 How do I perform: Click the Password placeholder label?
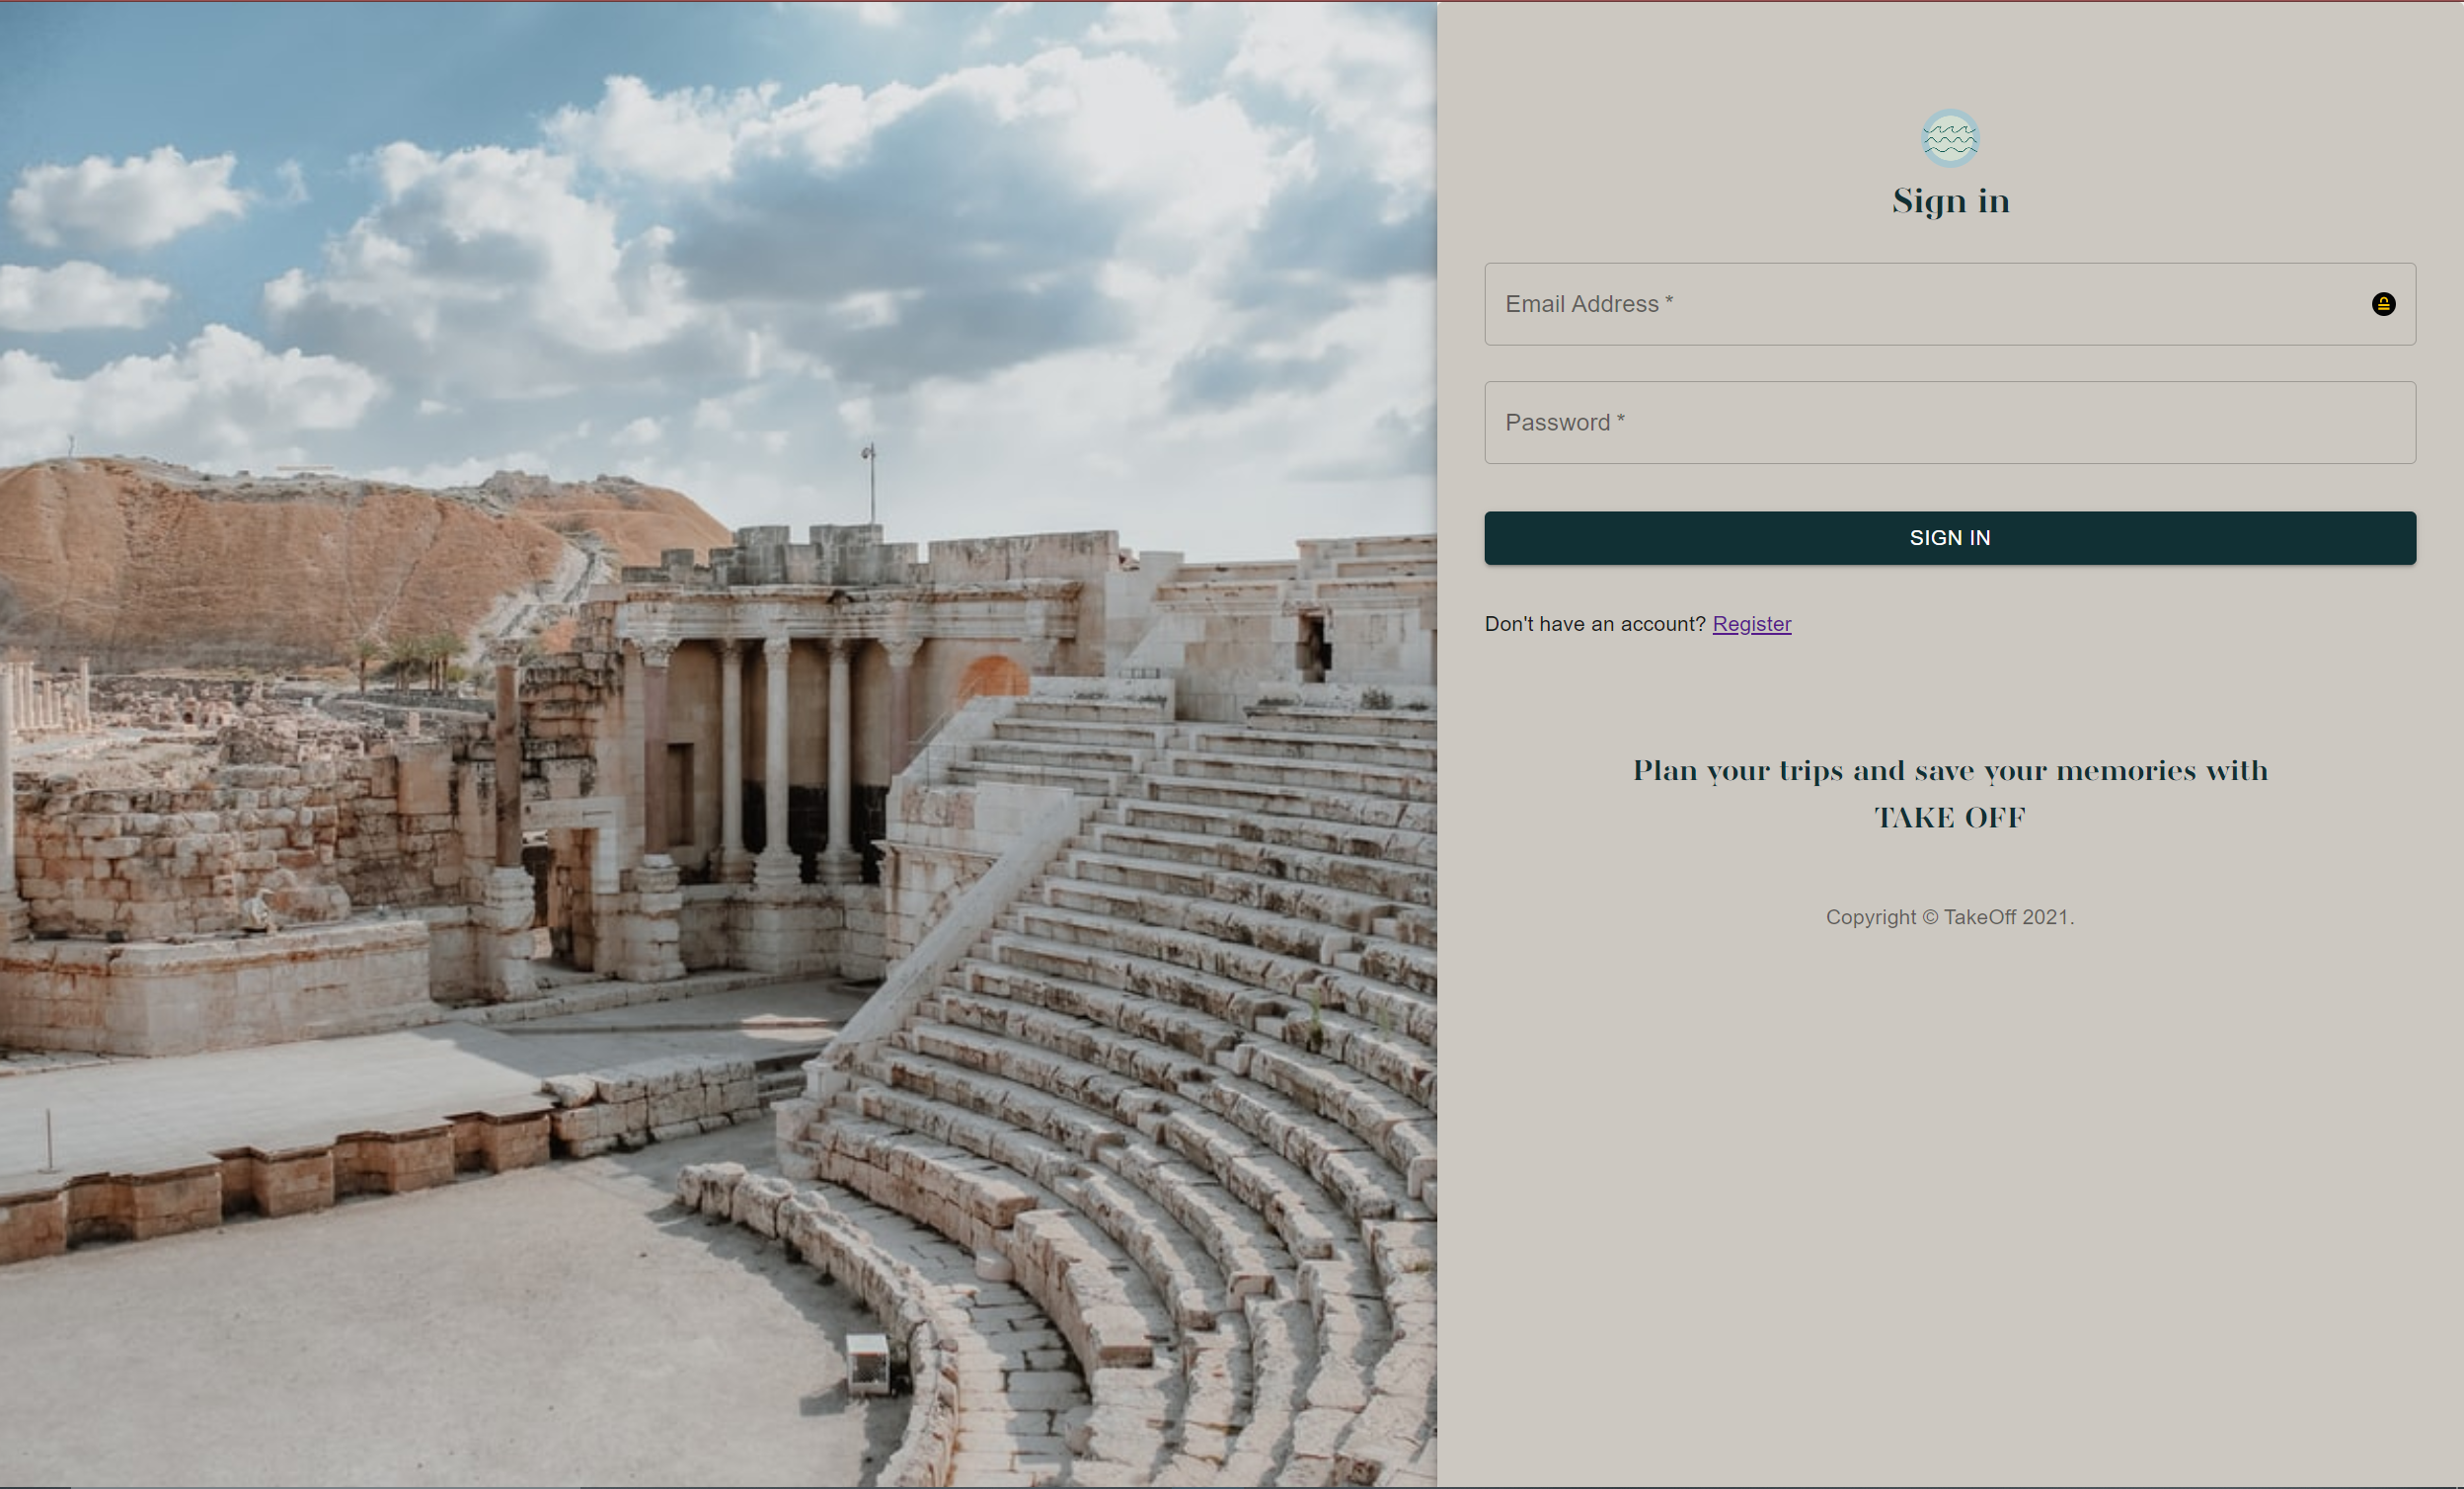[1564, 422]
